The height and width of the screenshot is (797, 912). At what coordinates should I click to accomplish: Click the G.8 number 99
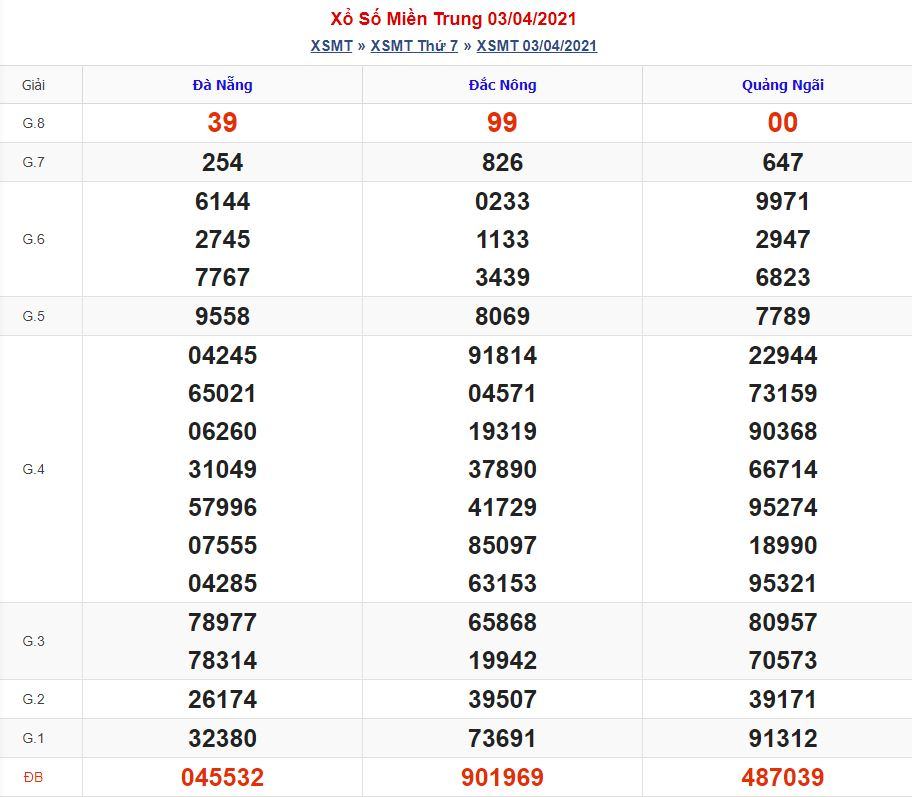pos(503,123)
